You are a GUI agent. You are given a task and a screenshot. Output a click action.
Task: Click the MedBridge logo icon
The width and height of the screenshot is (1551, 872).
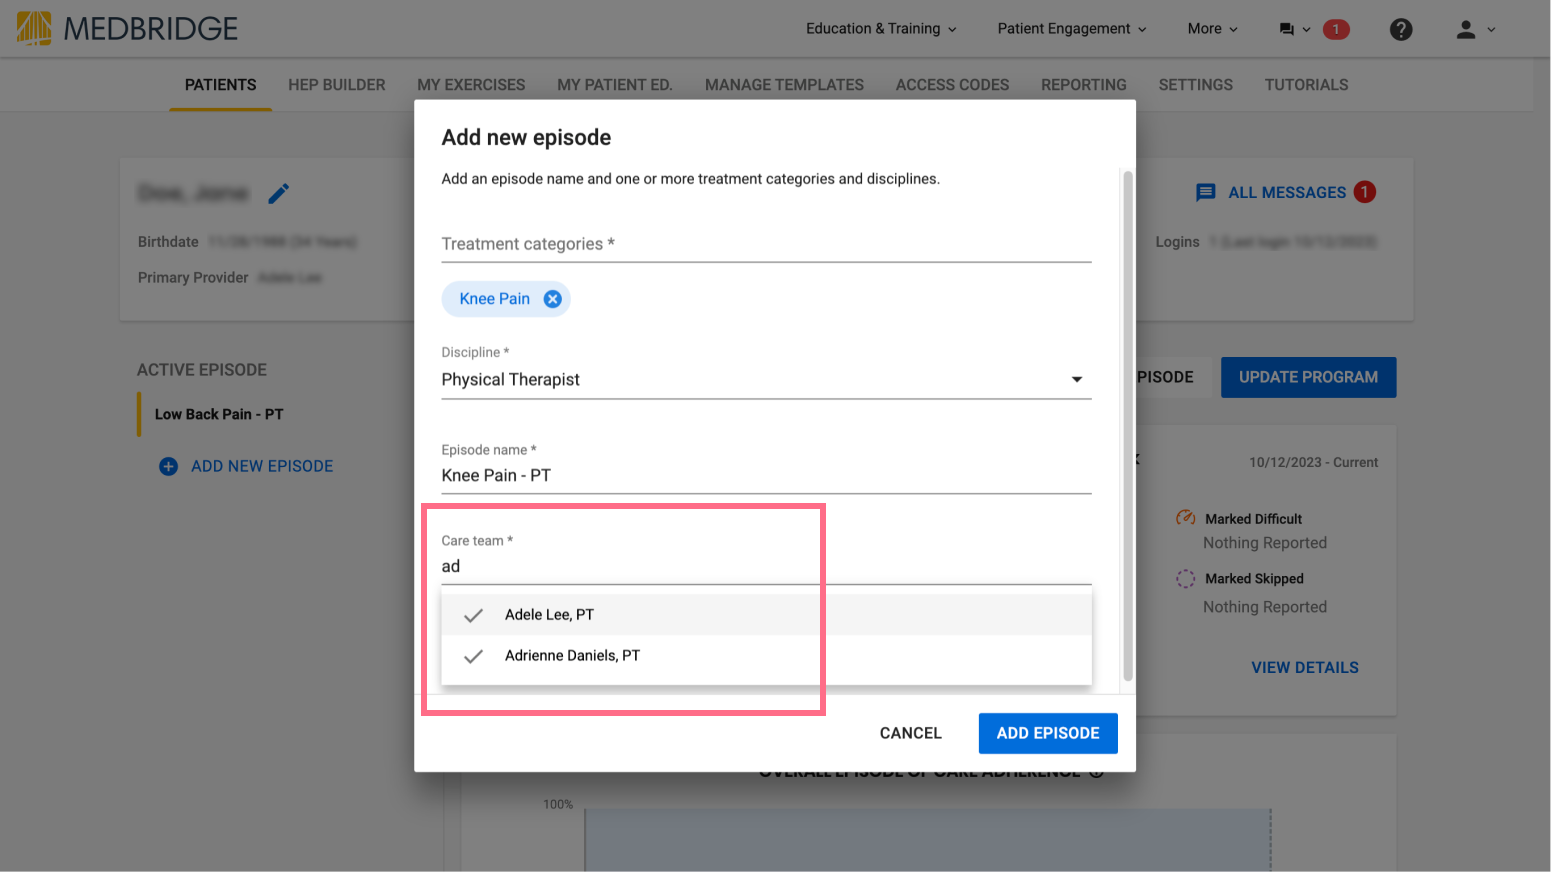[34, 28]
